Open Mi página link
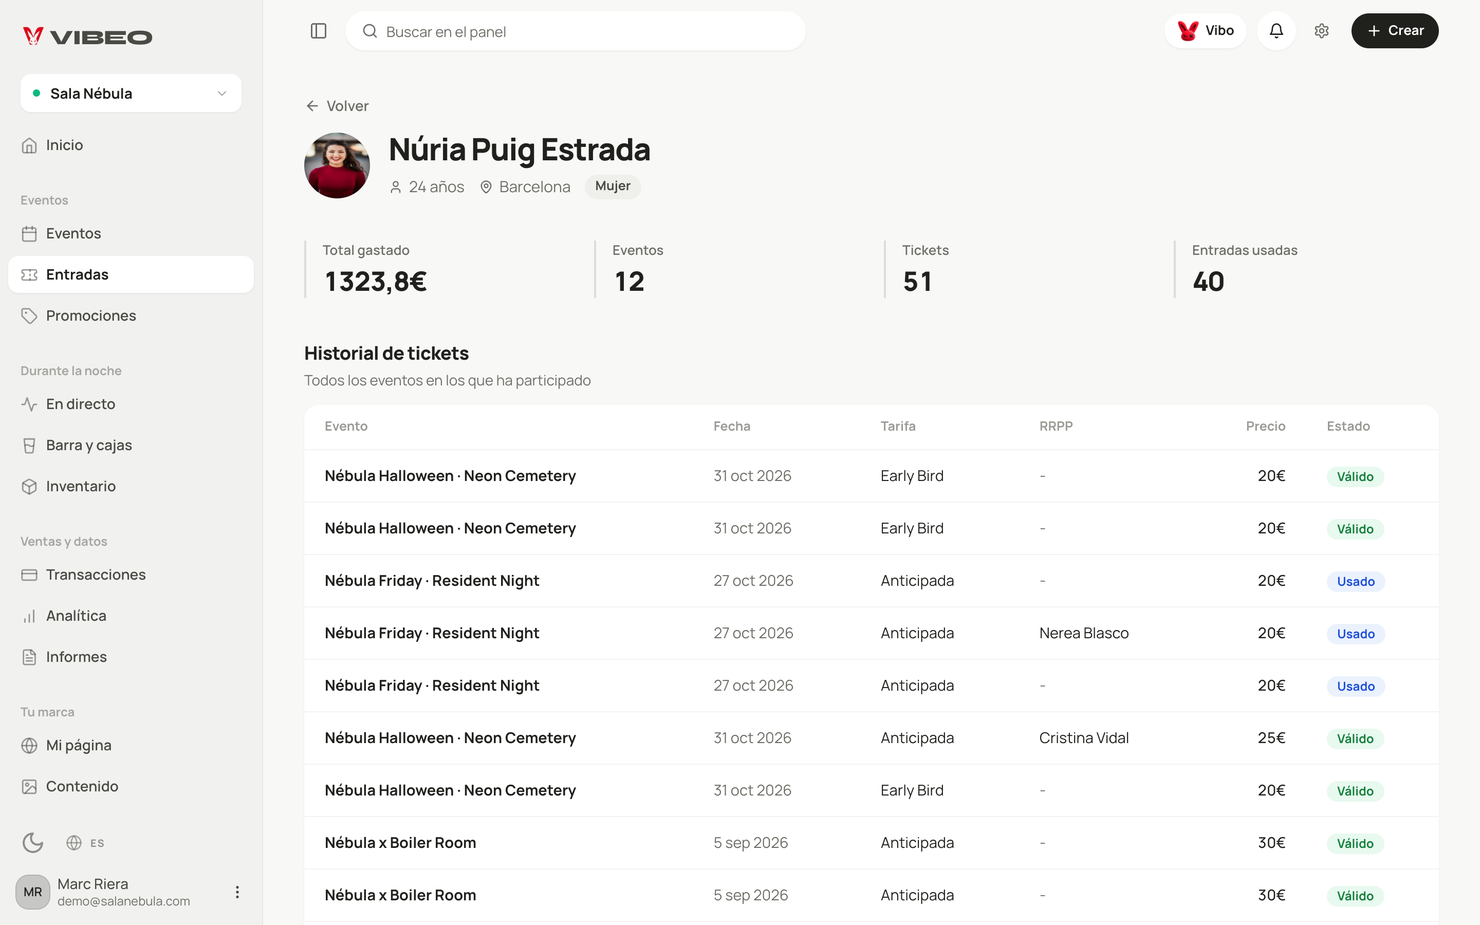Viewport: 1480px width, 925px height. click(131, 745)
